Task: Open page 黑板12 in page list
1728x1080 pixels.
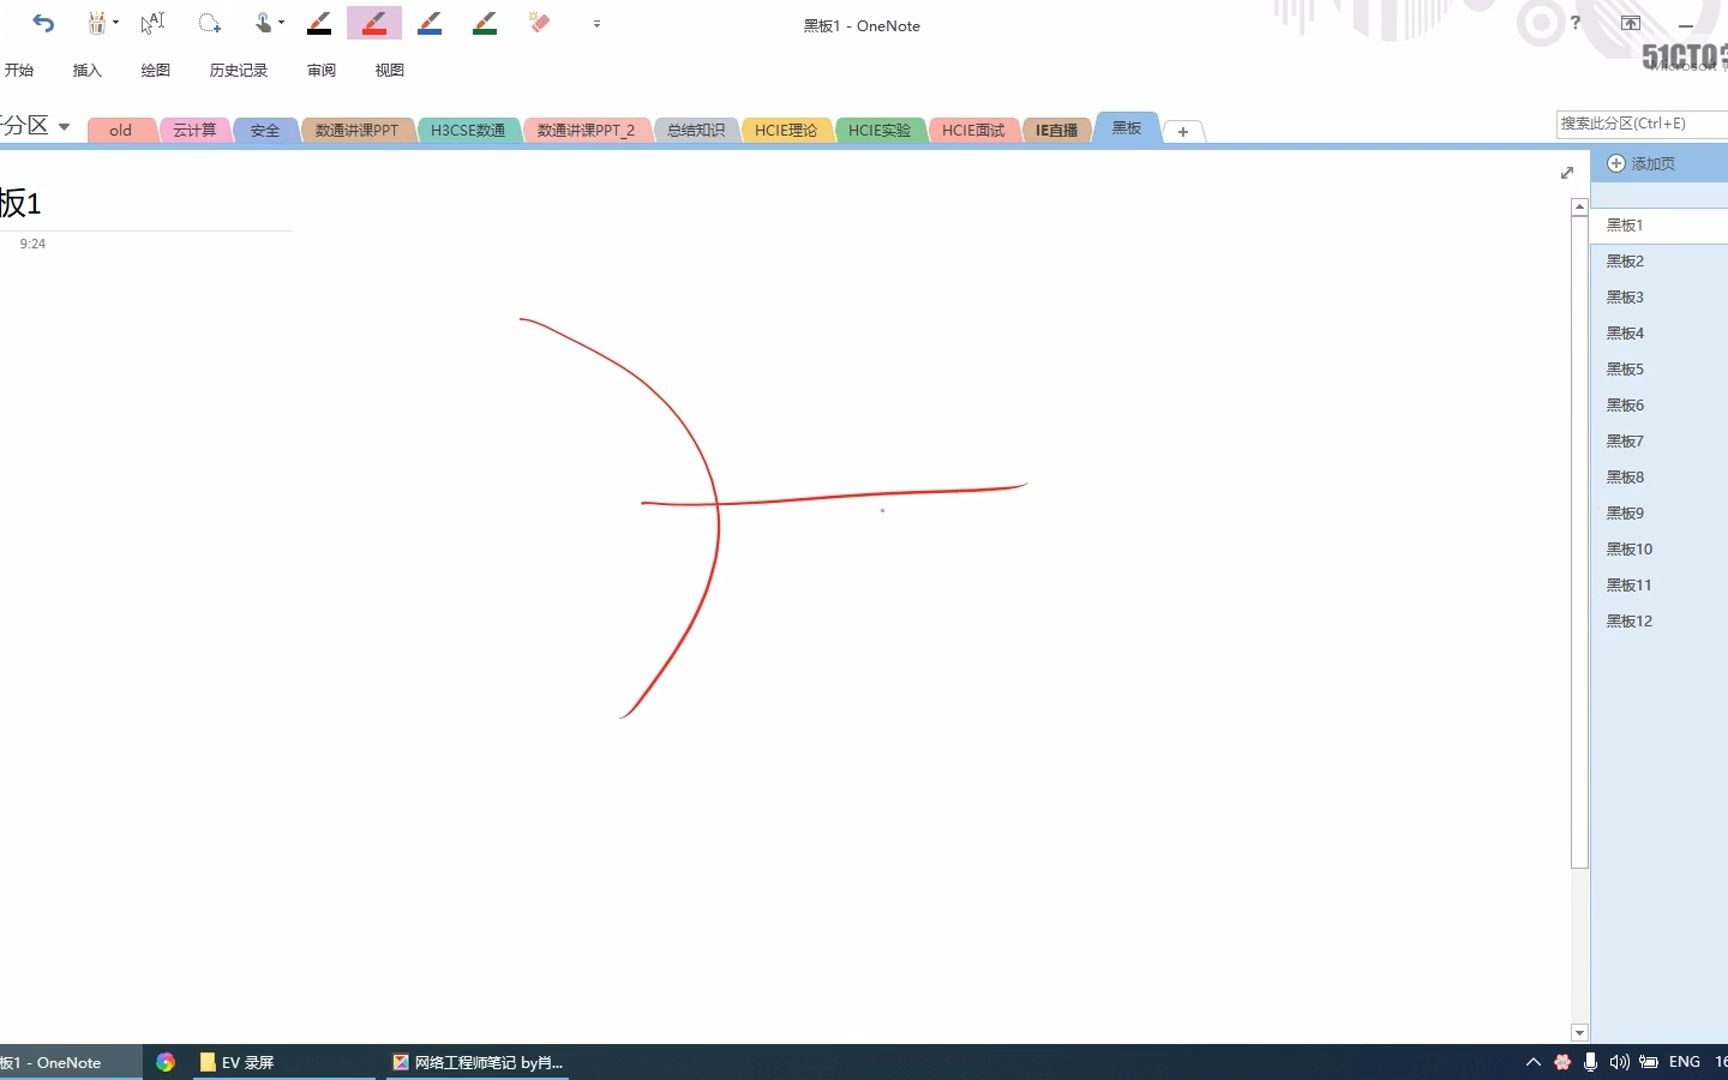Action: click(x=1660, y=621)
